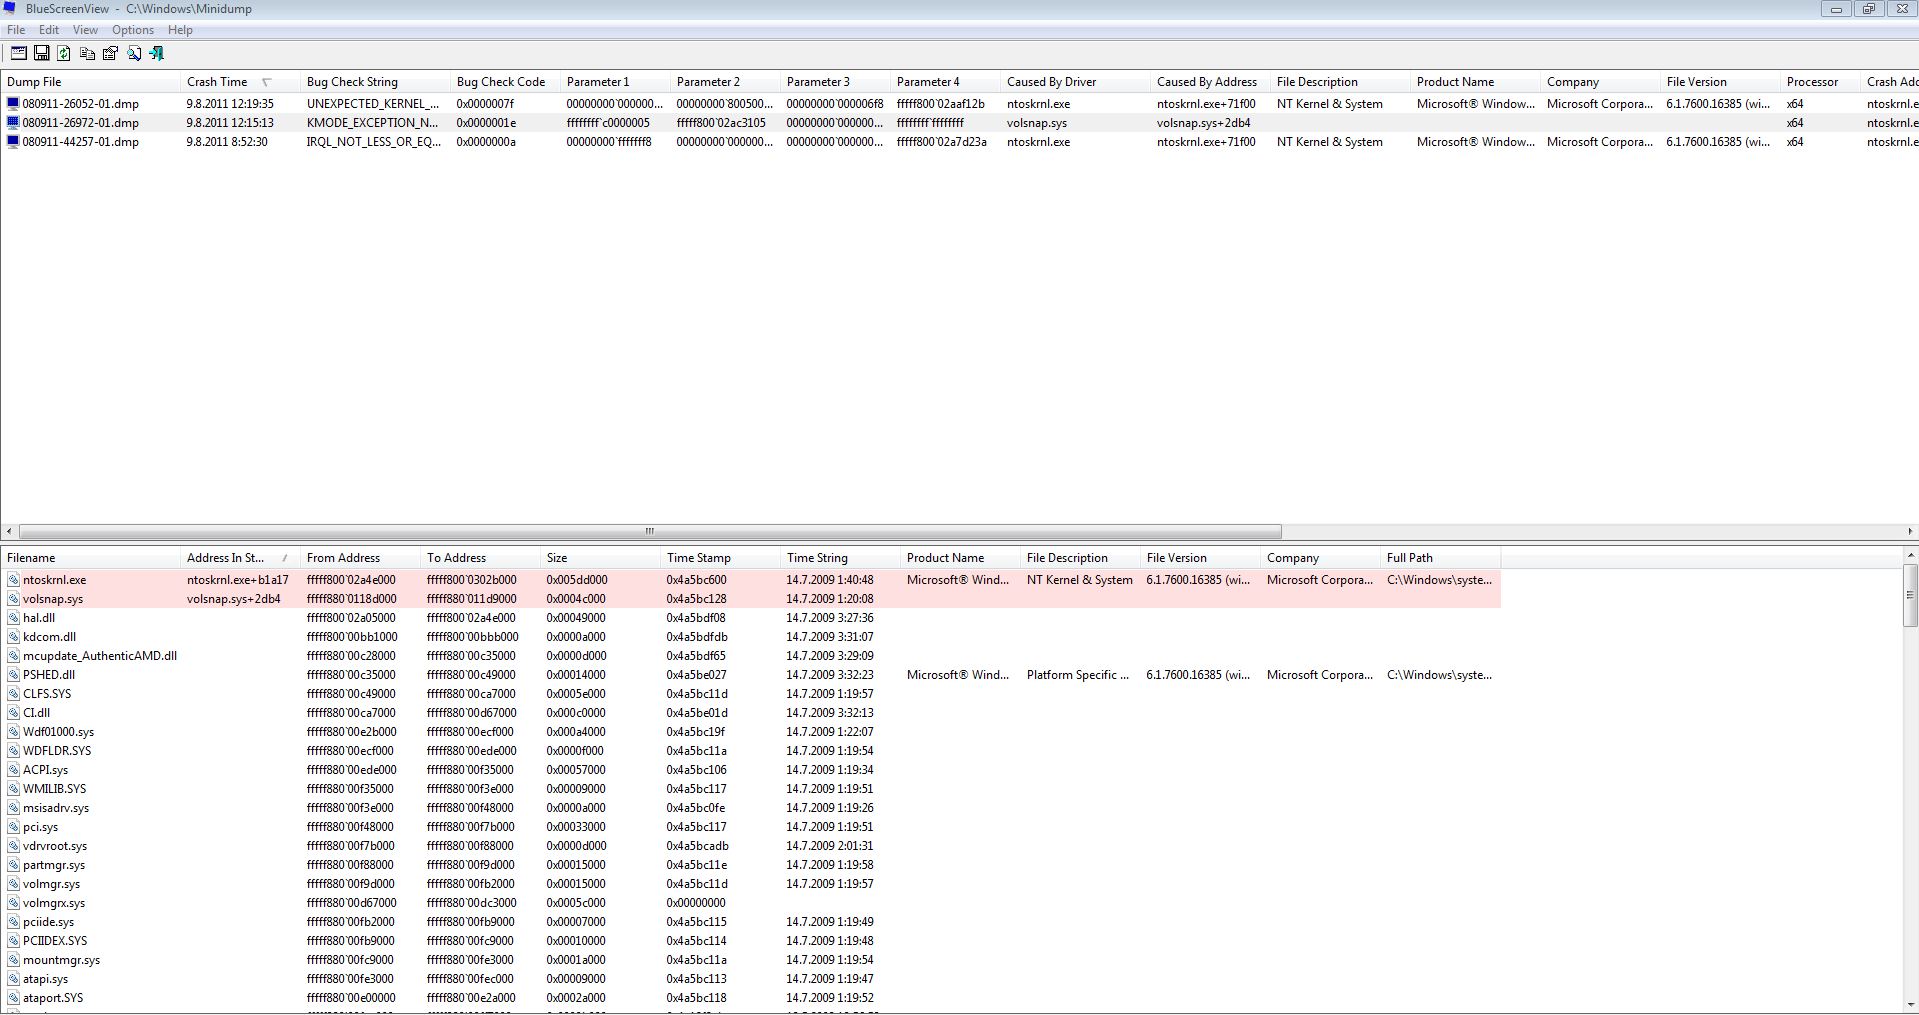Click the file icon next to ntoskrnl.exe
This screenshot has width=1919, height=1015.
(13, 579)
